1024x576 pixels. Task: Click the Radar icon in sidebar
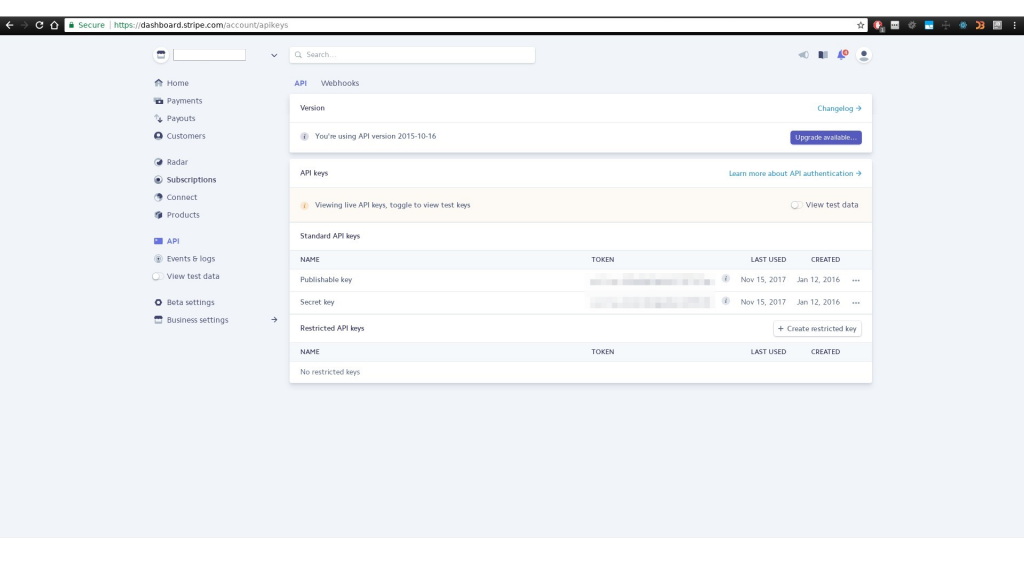(x=158, y=162)
